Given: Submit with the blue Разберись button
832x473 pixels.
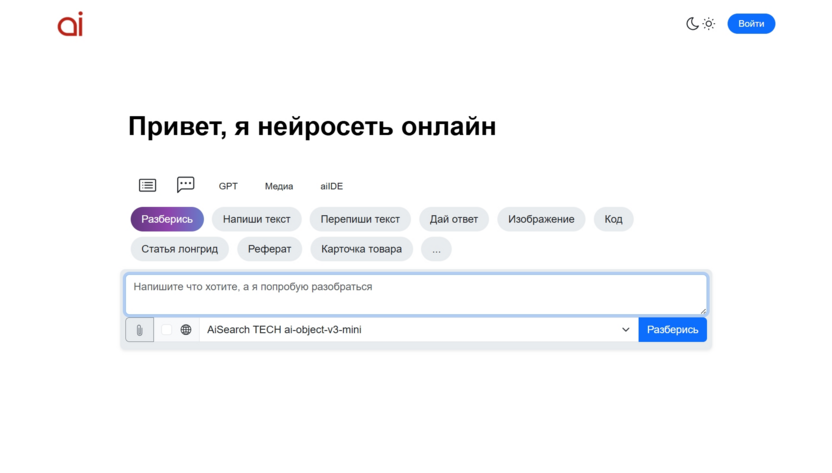Looking at the screenshot, I should pyautogui.click(x=672, y=330).
